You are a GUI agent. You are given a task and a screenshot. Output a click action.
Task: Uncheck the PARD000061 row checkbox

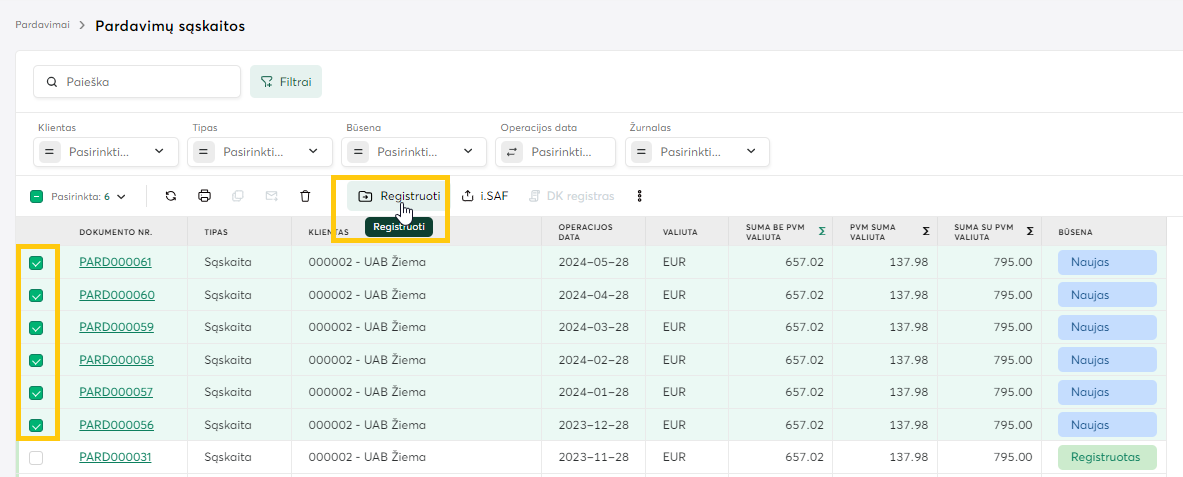click(x=36, y=263)
